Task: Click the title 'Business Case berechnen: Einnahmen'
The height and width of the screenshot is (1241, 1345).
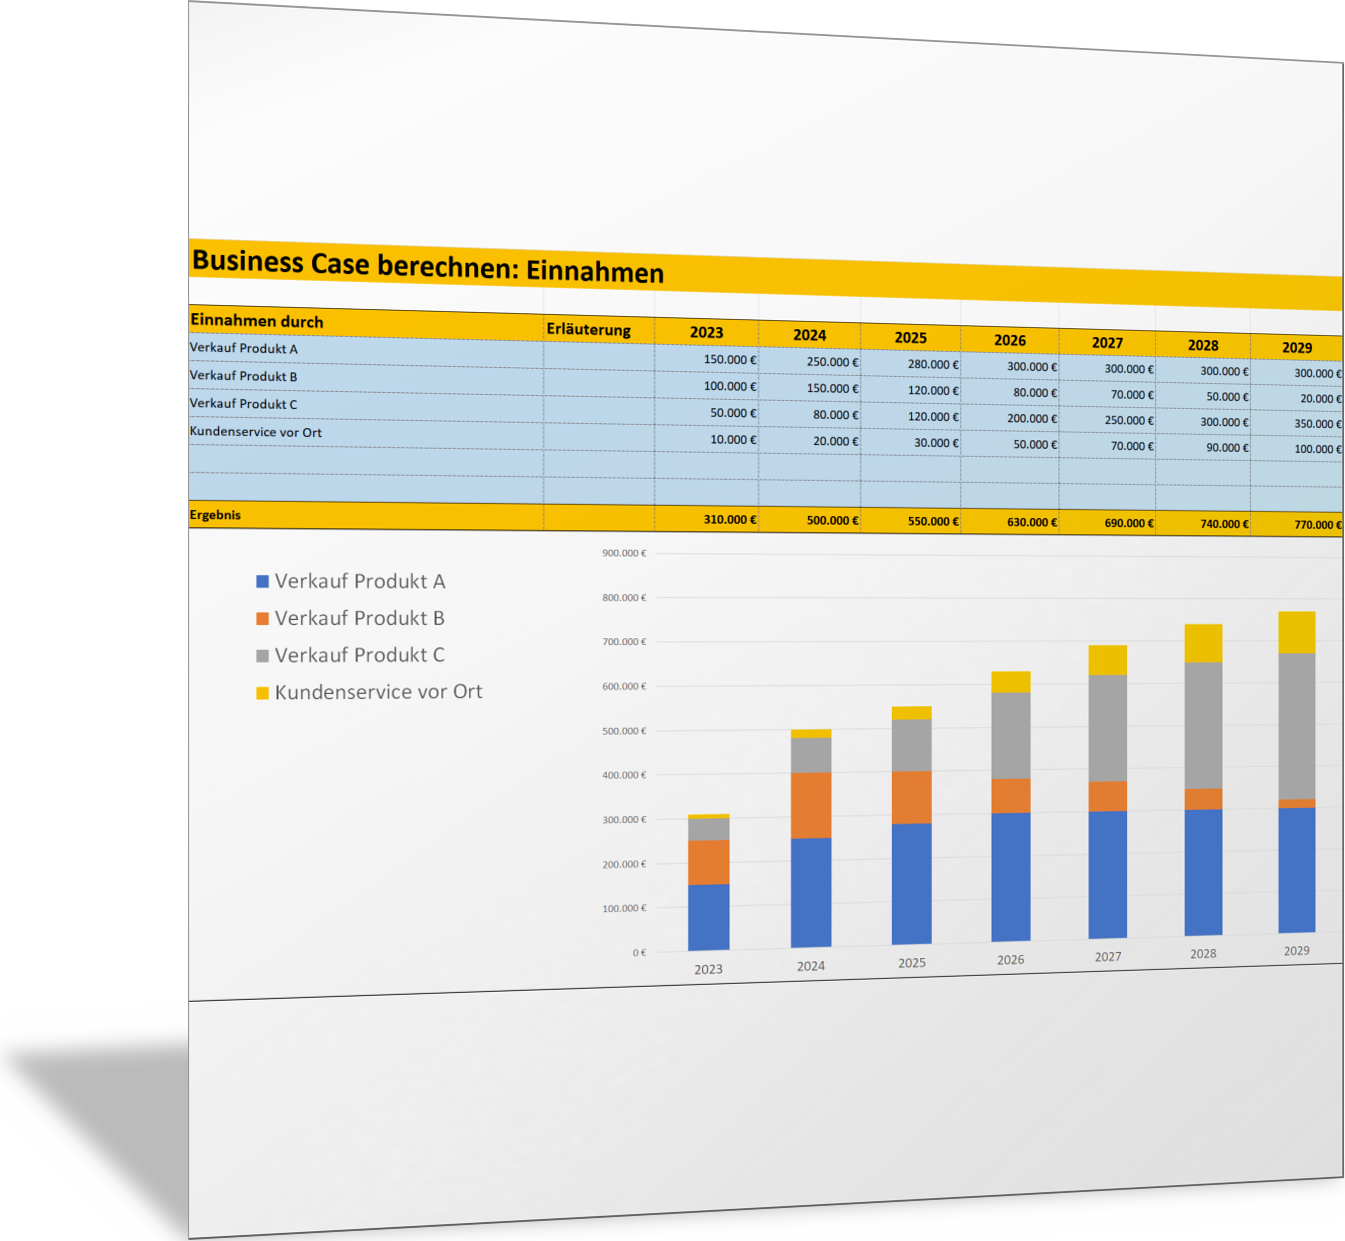Action: click(427, 266)
